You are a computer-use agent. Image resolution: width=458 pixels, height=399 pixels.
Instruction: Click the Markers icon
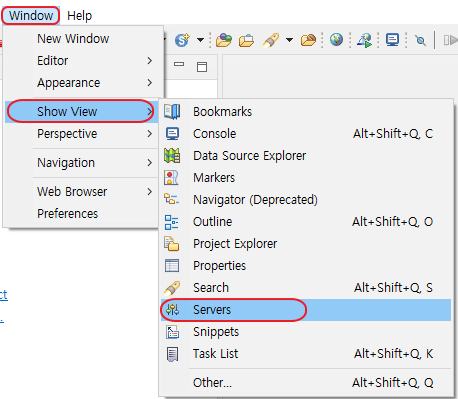[171, 178]
